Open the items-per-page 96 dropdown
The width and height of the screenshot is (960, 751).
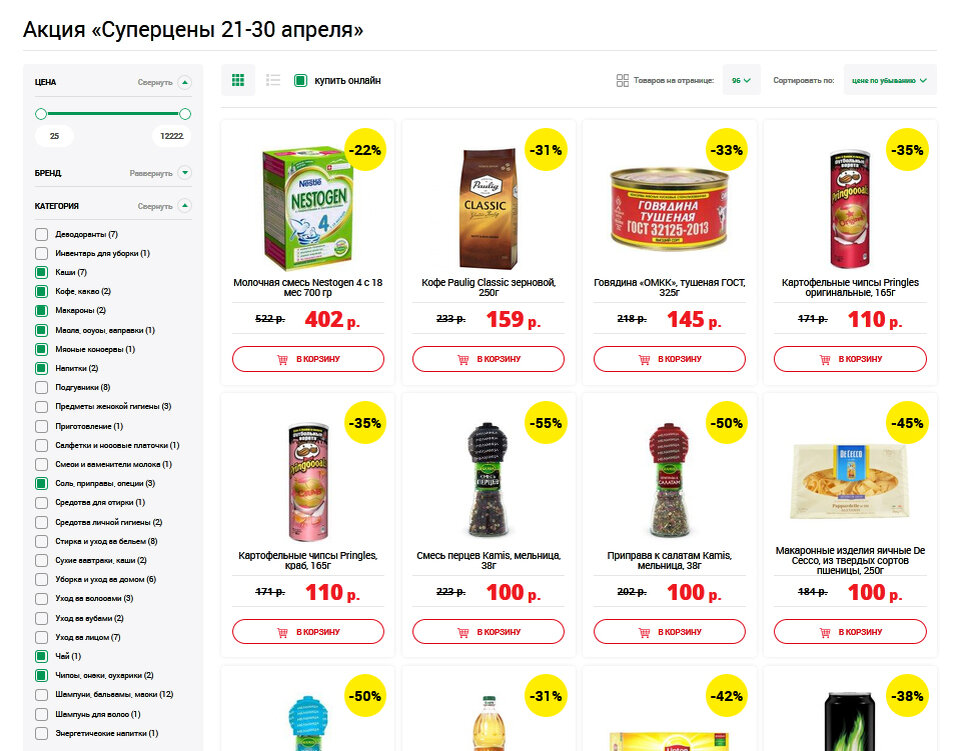point(741,80)
